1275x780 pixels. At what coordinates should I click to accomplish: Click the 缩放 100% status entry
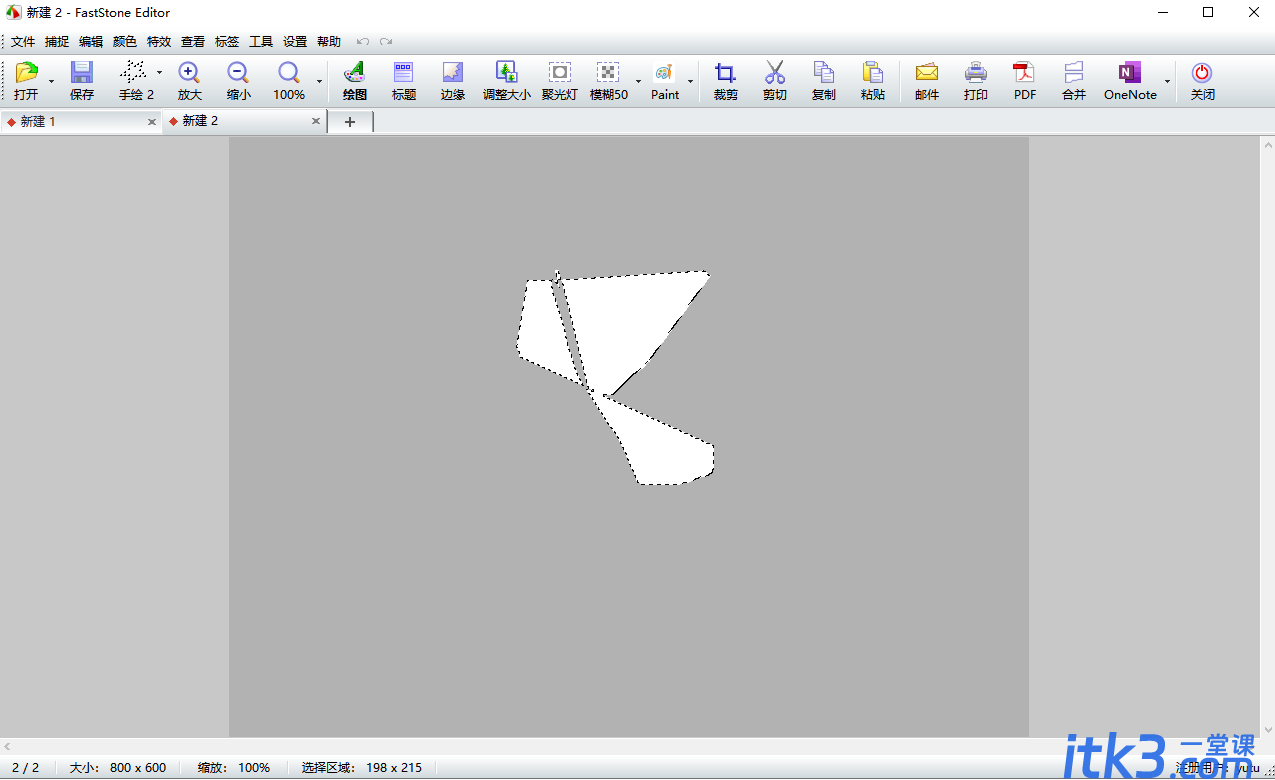click(234, 768)
